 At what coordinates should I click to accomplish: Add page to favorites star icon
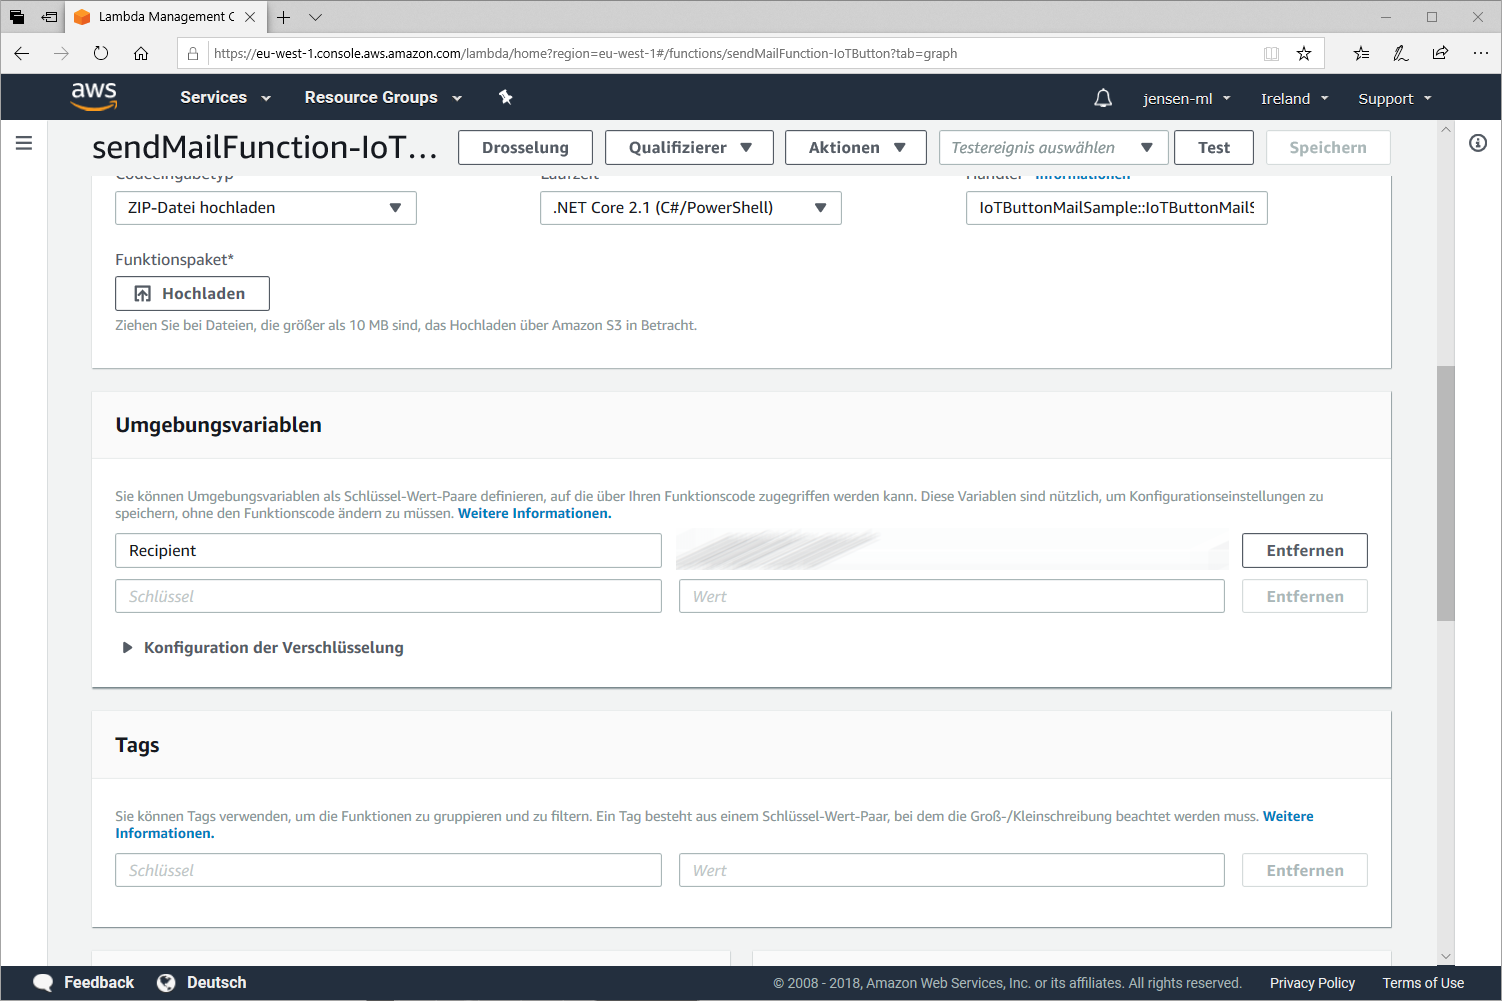[1304, 53]
